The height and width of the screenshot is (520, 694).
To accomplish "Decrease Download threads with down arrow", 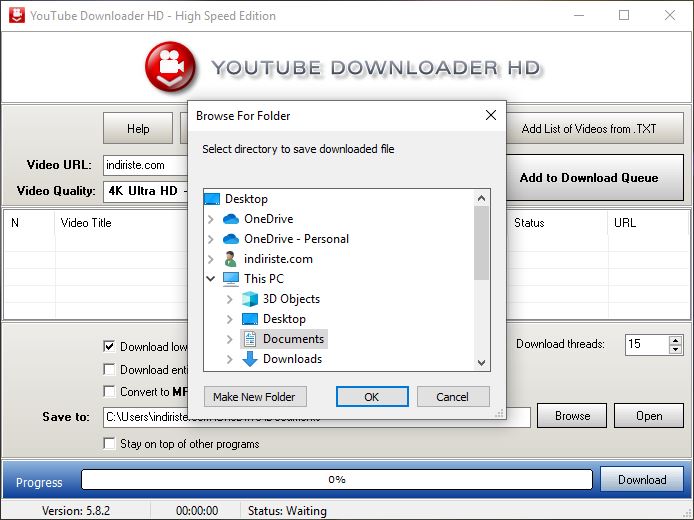I will point(675,349).
